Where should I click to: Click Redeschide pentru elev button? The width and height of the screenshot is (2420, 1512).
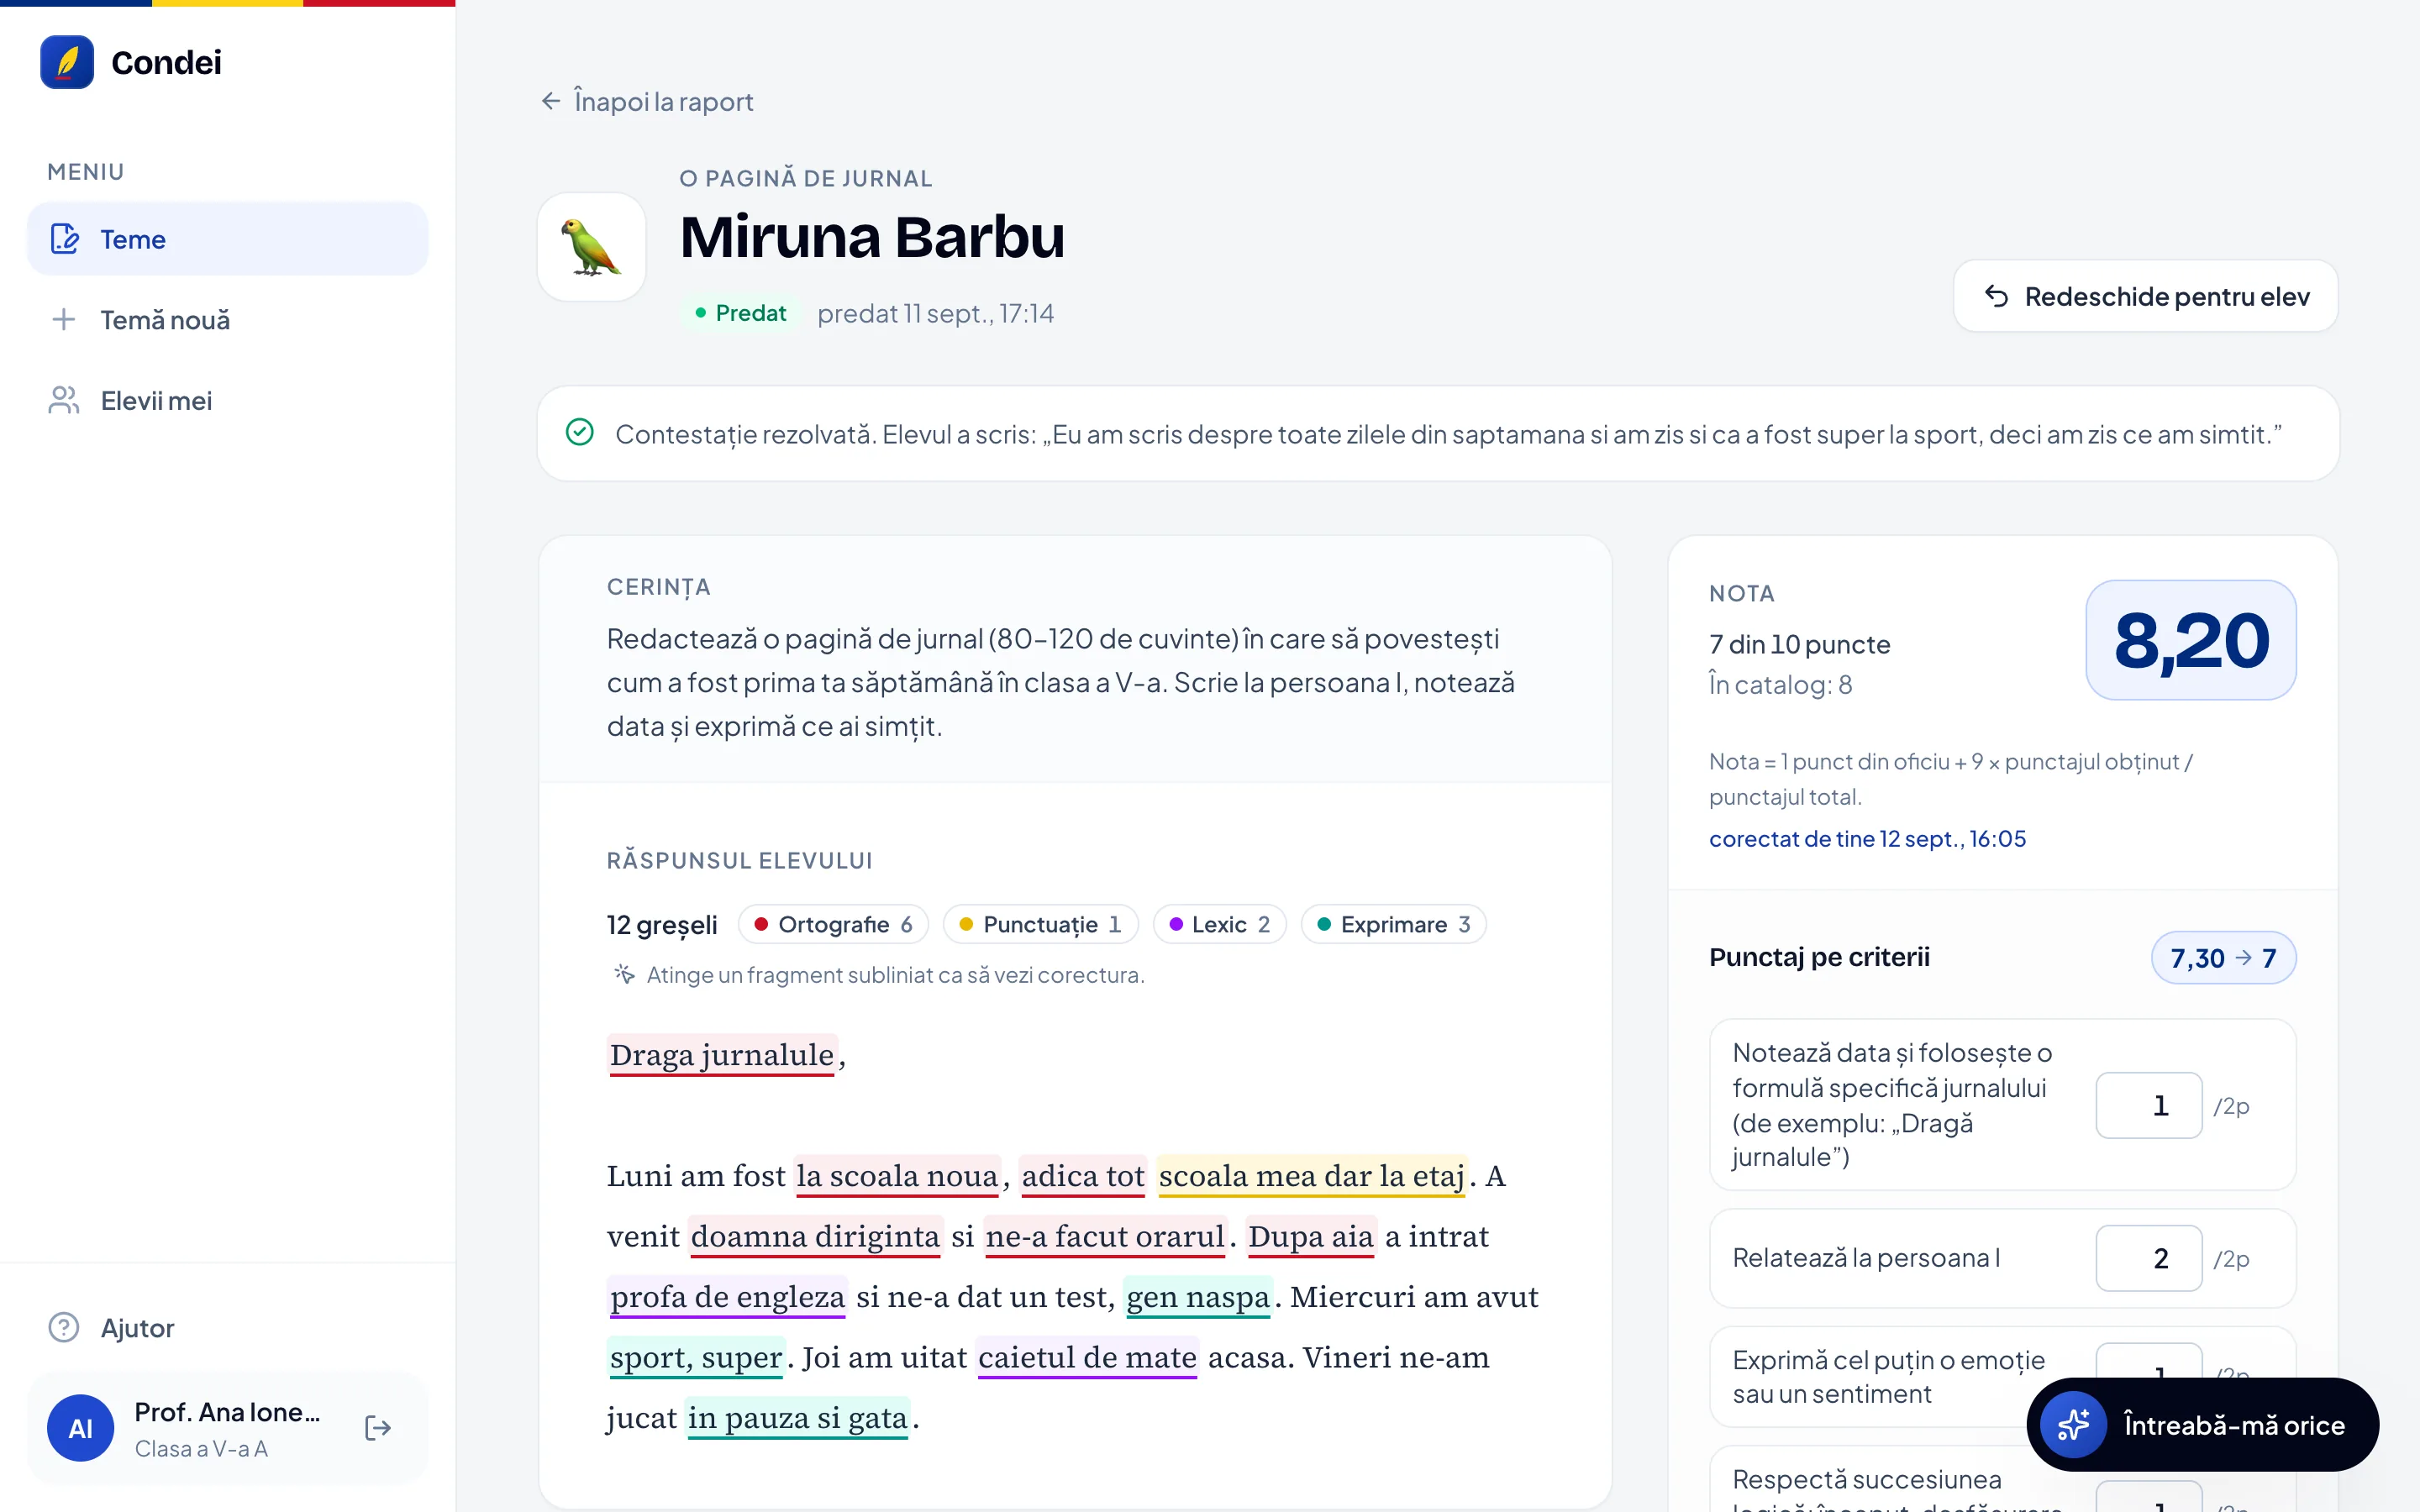pos(2146,296)
